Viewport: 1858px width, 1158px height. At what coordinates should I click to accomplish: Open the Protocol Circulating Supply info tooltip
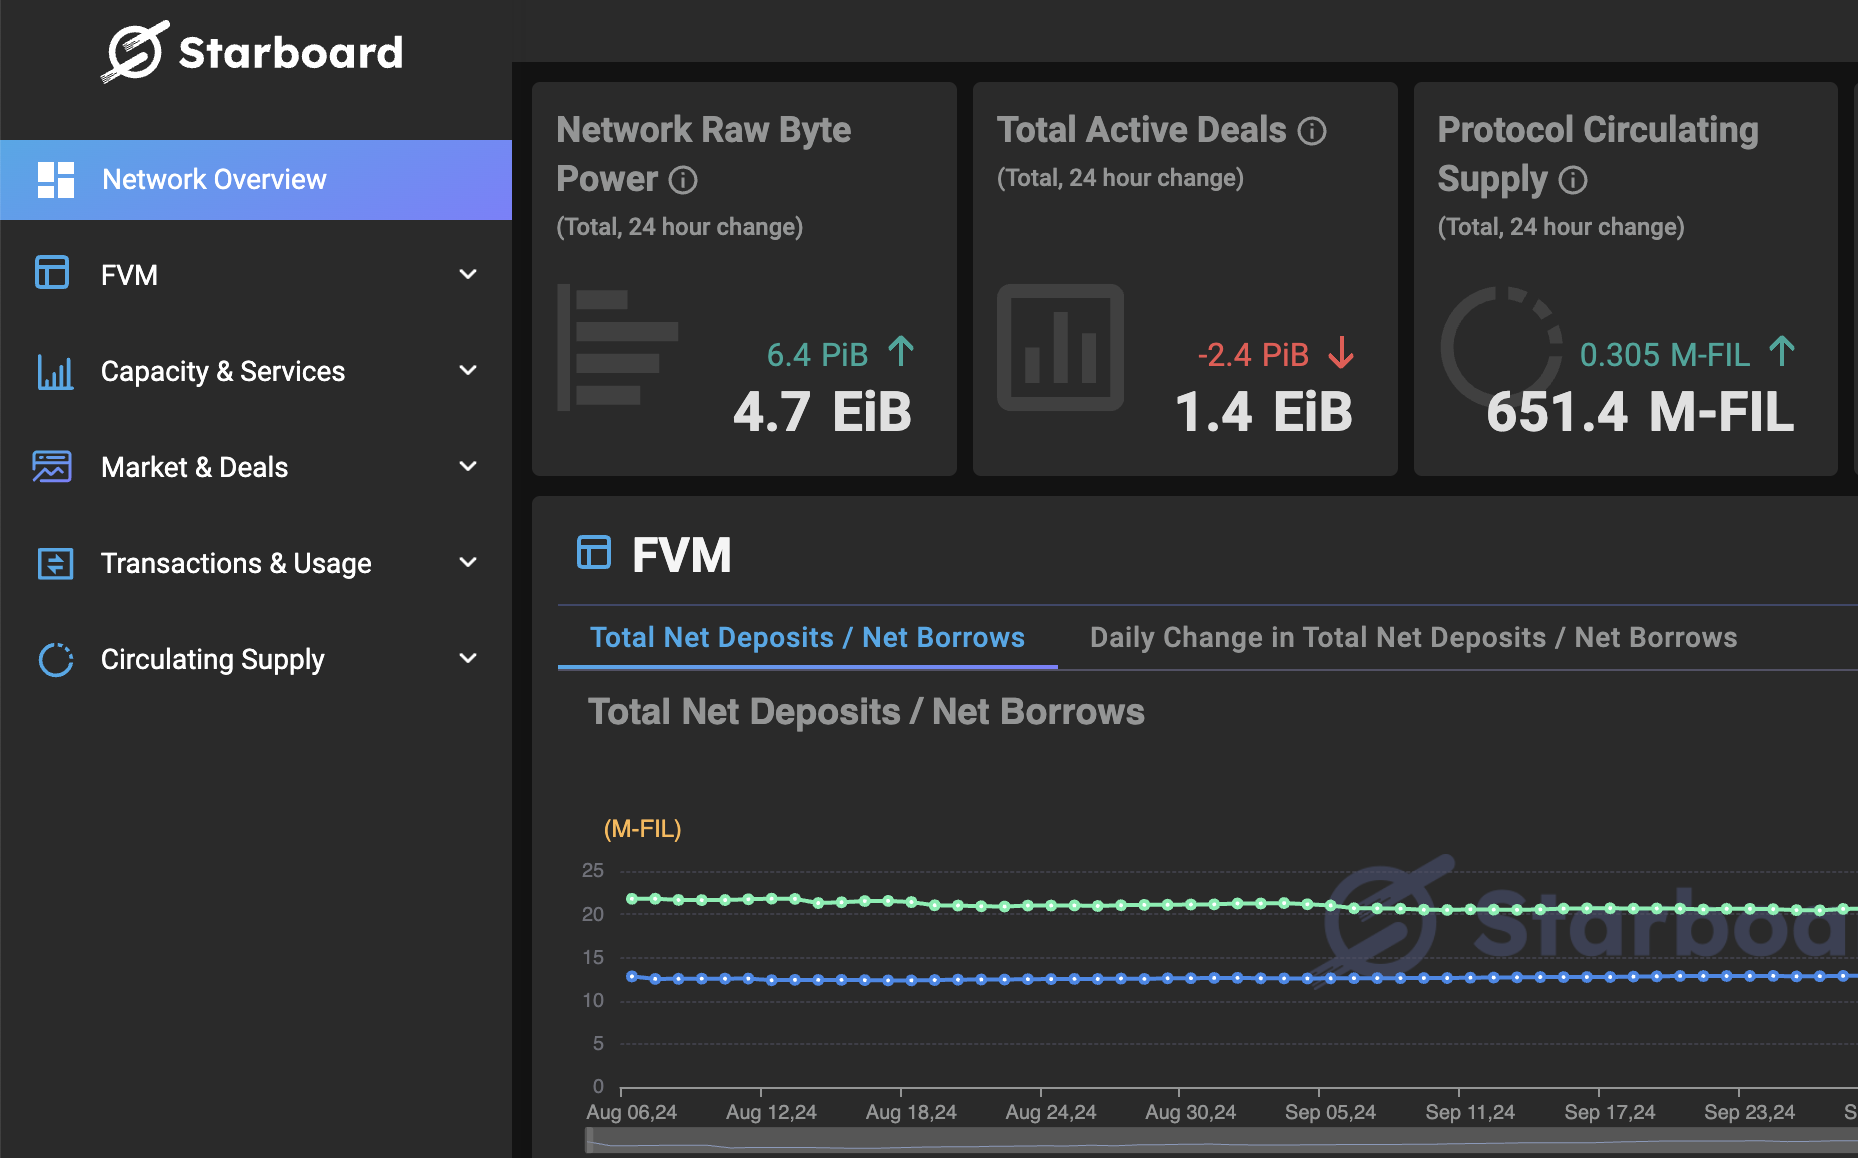[x=1572, y=180]
